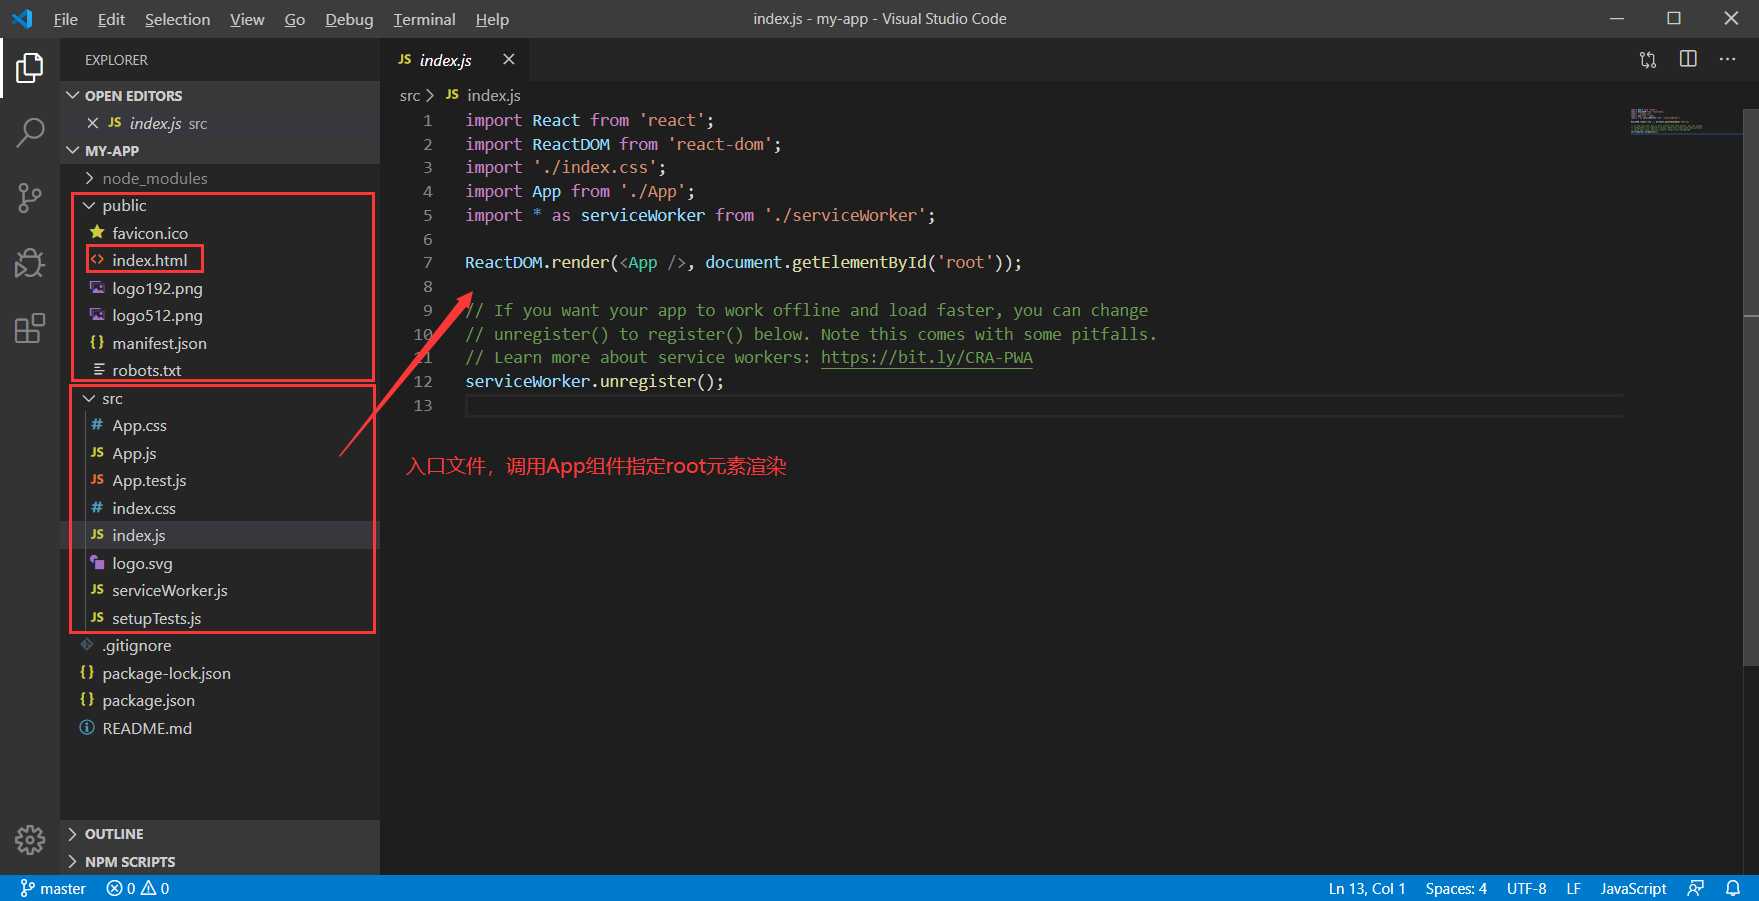Open the Edit menu

click(111, 19)
